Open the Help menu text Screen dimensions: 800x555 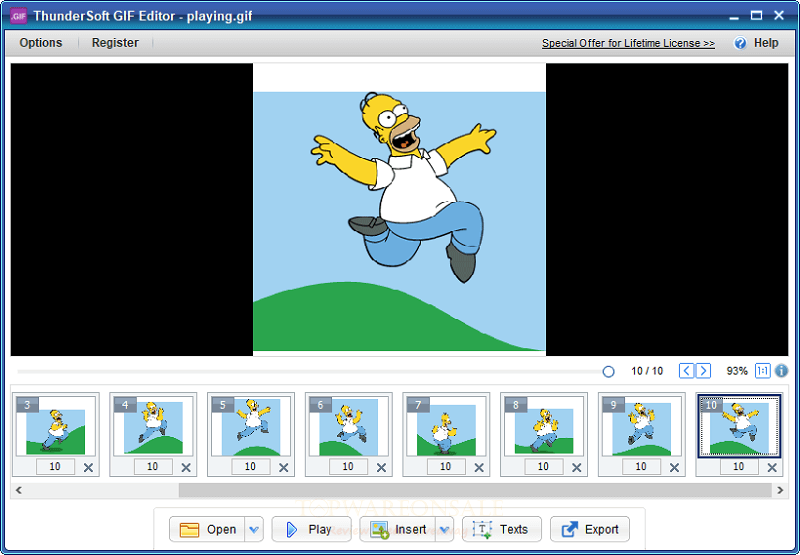[766, 43]
